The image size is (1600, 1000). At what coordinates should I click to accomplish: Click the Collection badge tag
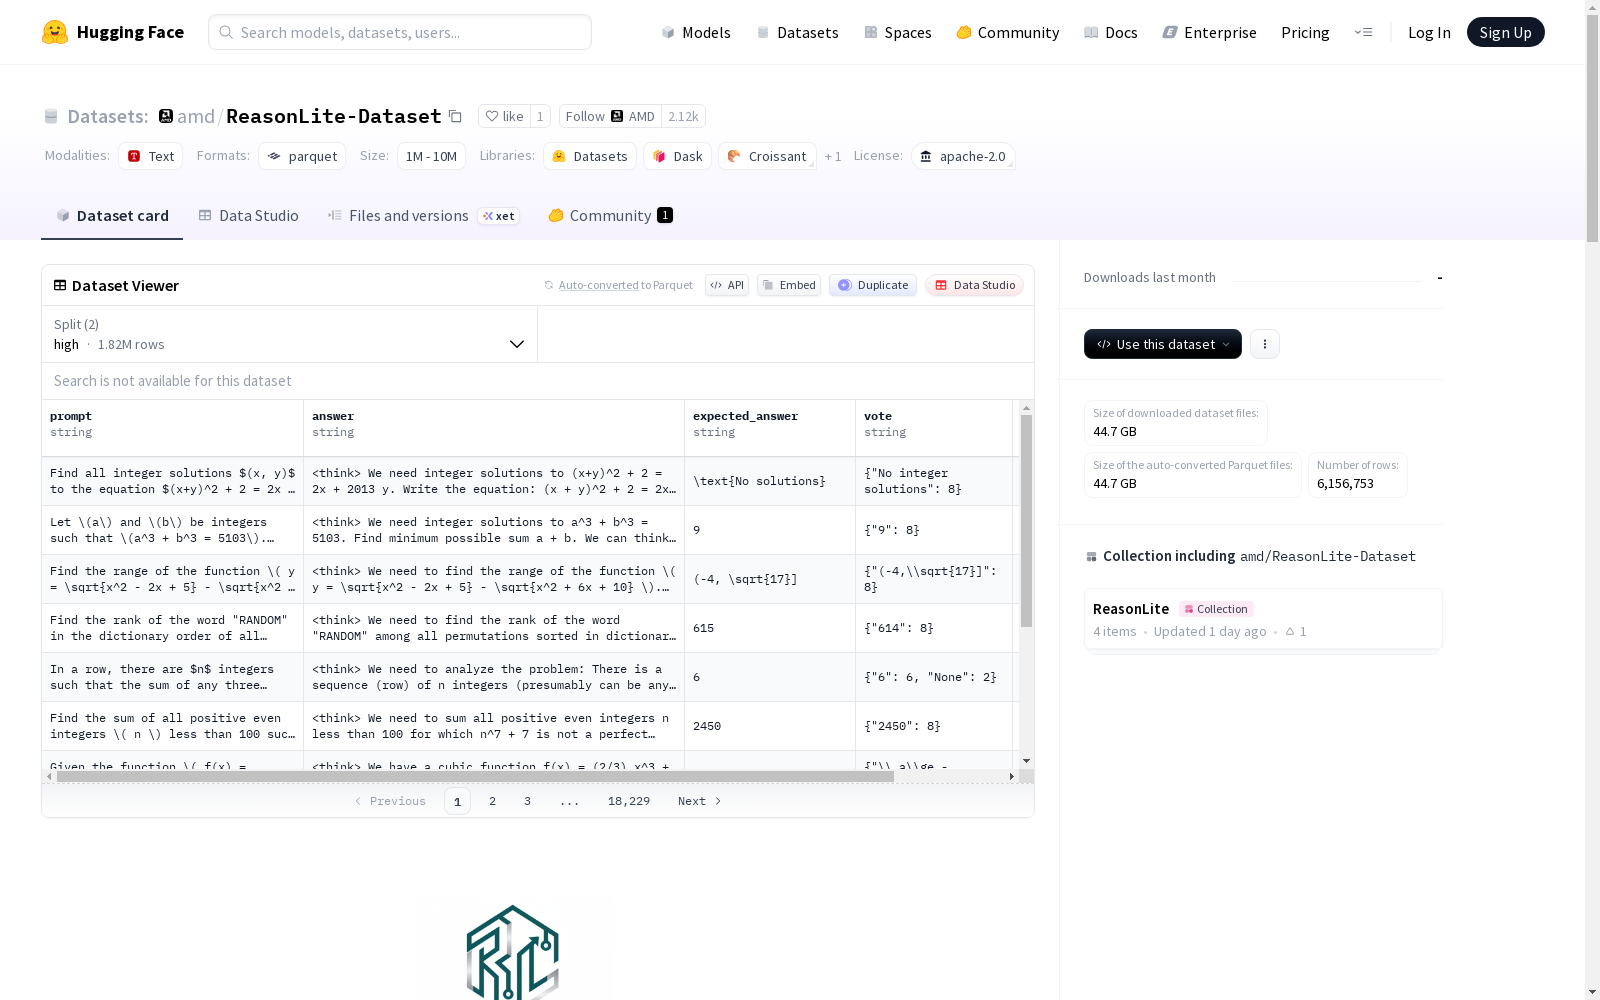tap(1216, 609)
